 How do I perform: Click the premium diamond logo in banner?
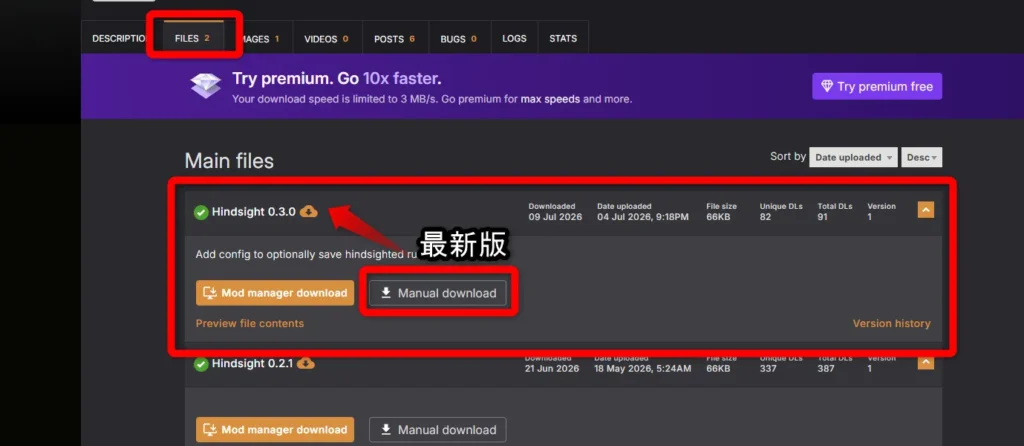[206, 86]
